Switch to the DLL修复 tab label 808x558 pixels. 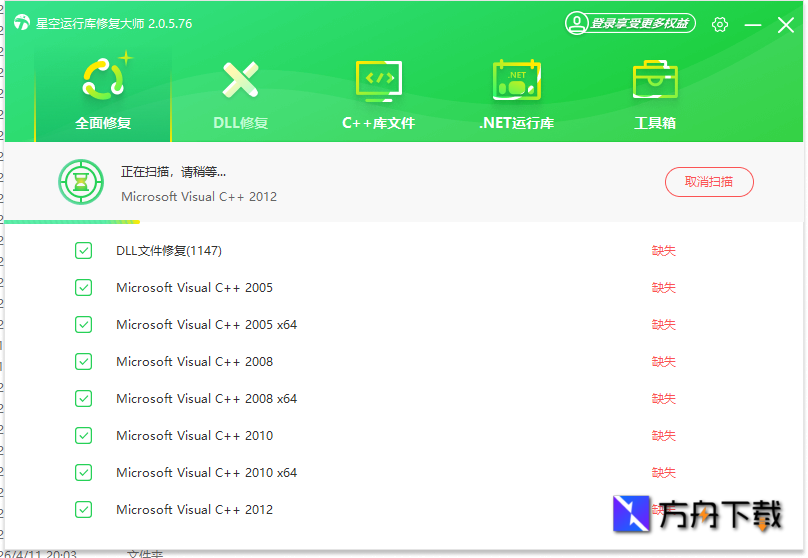240,124
